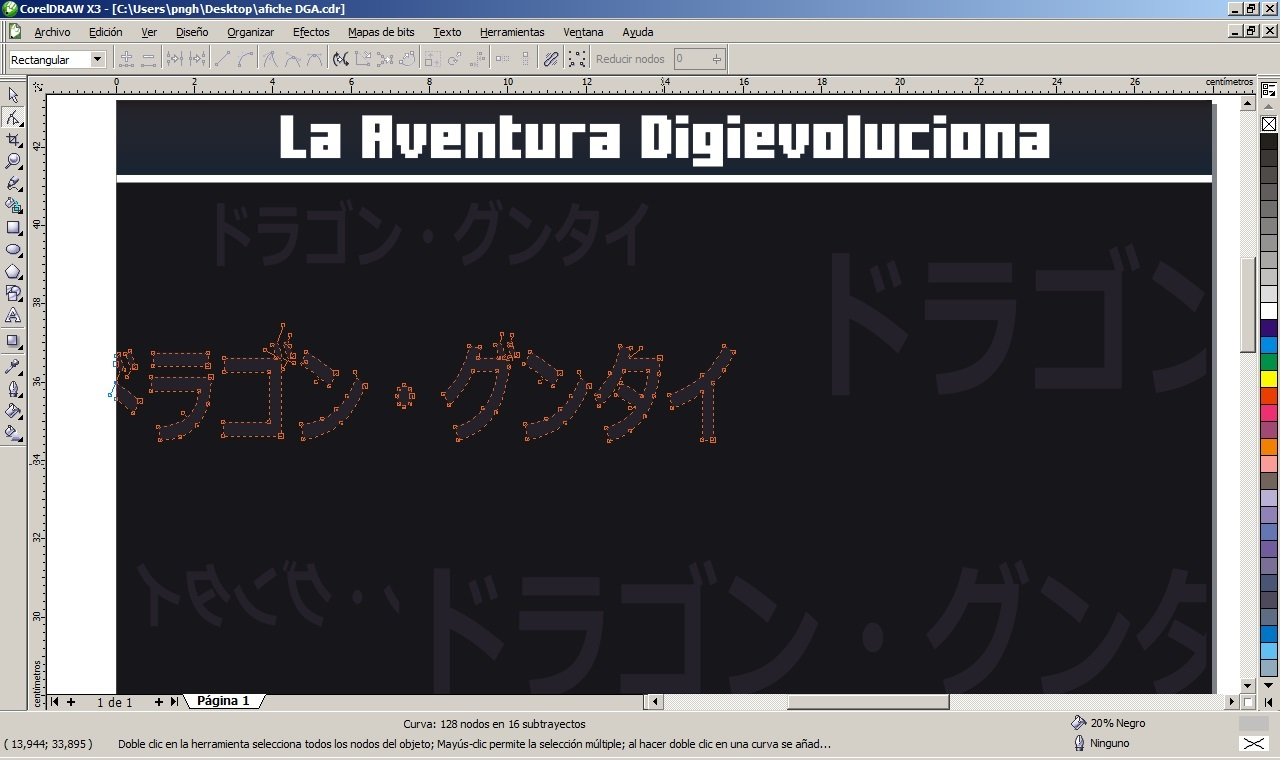Open the color palette flyout menu
Screen dimensions: 1281x760
point(1268,89)
